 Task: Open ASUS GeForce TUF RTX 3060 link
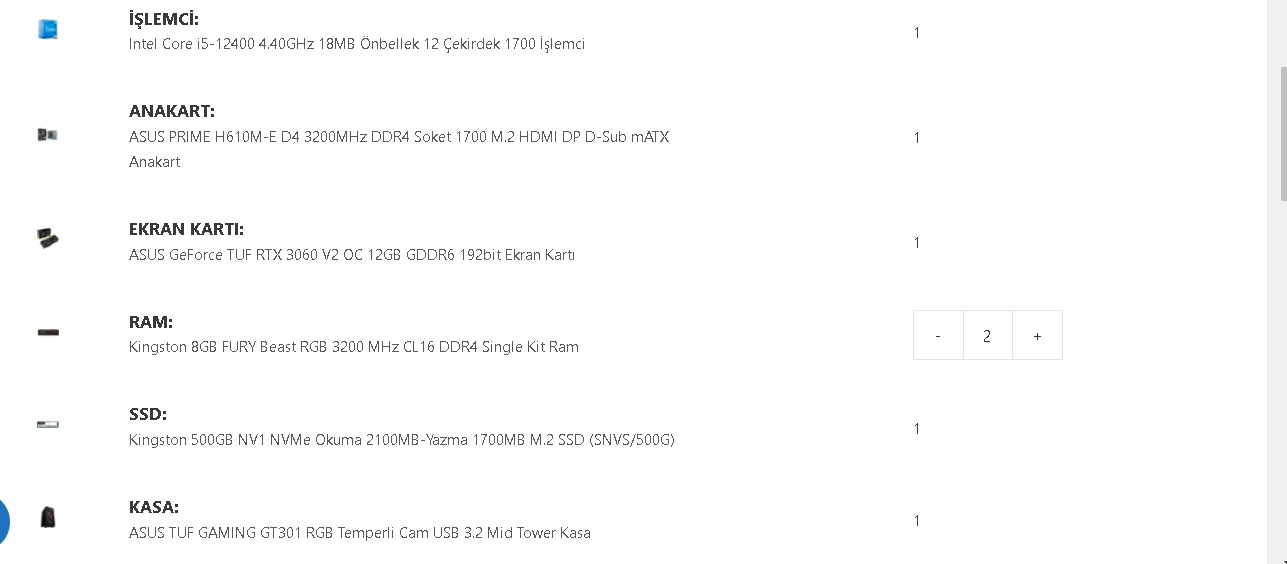pos(351,255)
